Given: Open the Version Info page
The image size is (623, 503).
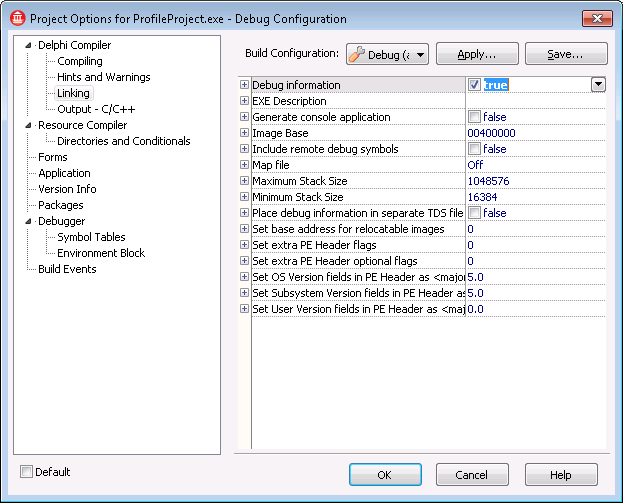Looking at the screenshot, I should (x=67, y=189).
